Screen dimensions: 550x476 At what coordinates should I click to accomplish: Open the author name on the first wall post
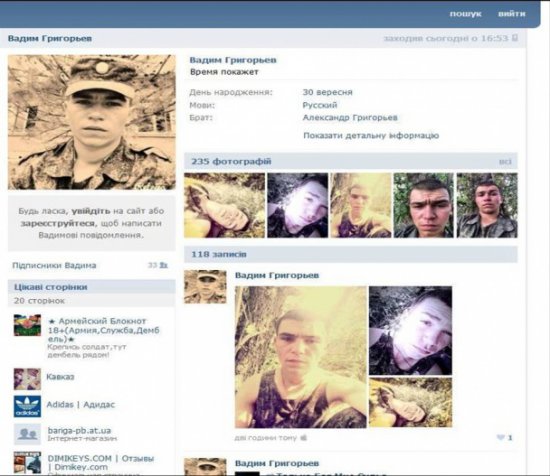pos(277,275)
